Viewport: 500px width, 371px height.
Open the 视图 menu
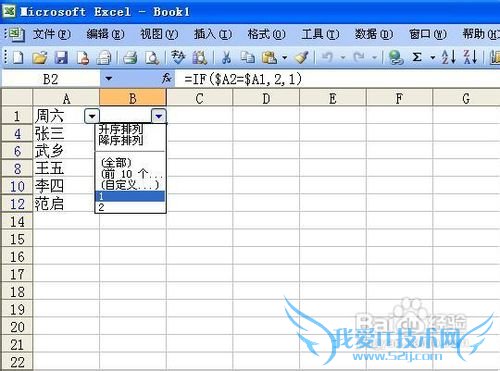[x=159, y=34]
